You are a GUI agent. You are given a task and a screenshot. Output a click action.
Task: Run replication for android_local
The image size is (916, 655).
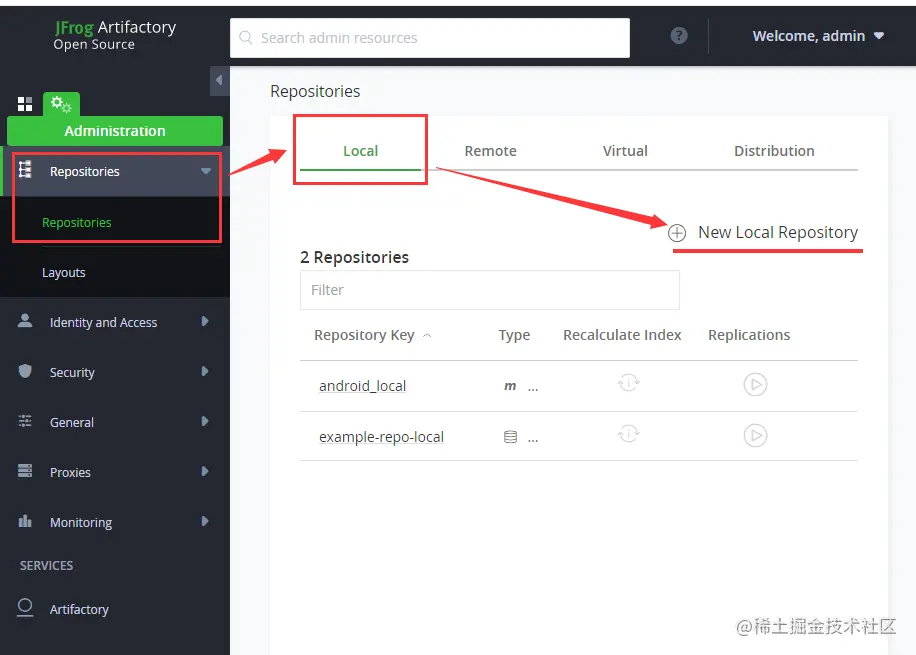755,384
